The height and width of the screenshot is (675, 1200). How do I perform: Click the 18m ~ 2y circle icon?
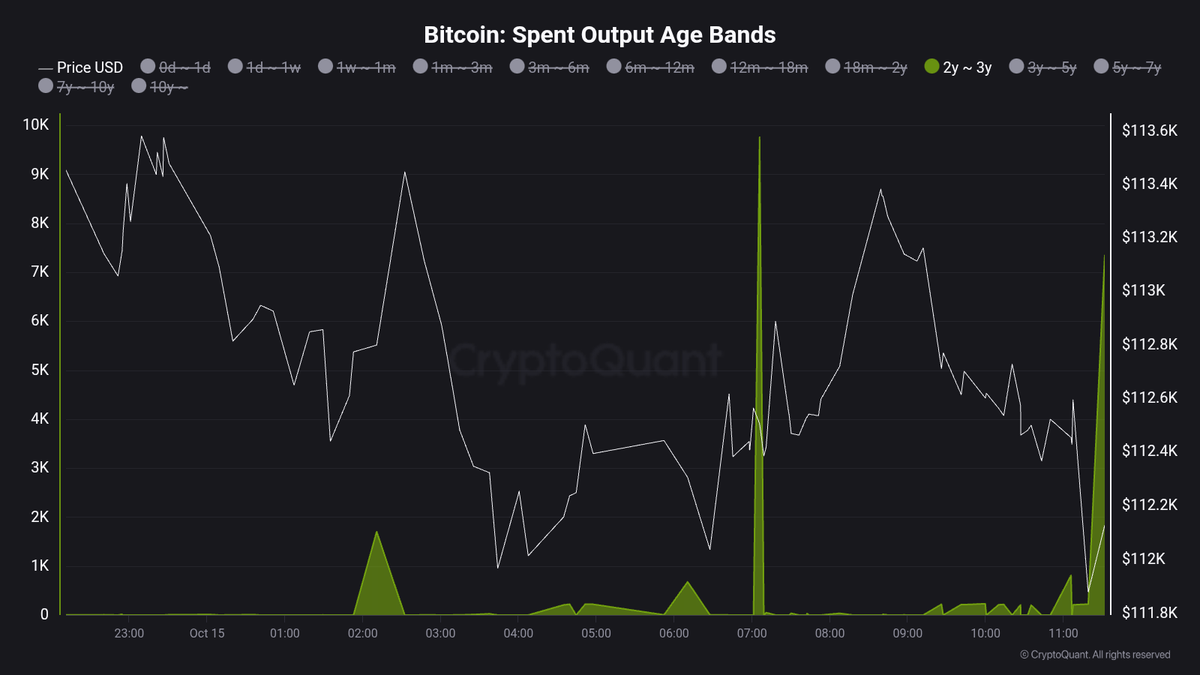point(835,67)
